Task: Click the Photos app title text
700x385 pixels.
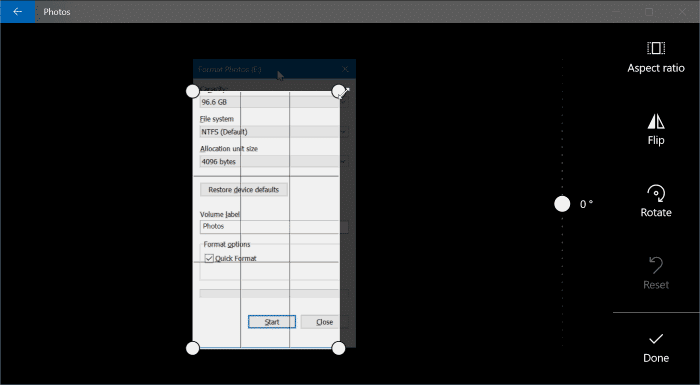Action: 57,12
